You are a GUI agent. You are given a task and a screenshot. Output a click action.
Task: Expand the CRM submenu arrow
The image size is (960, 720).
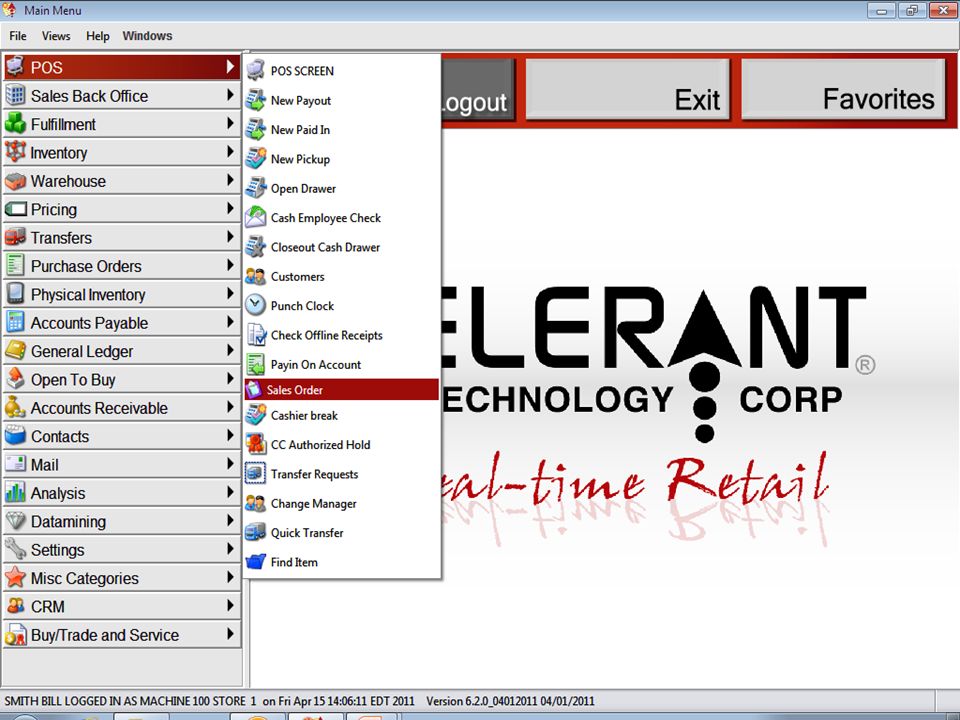coord(230,606)
